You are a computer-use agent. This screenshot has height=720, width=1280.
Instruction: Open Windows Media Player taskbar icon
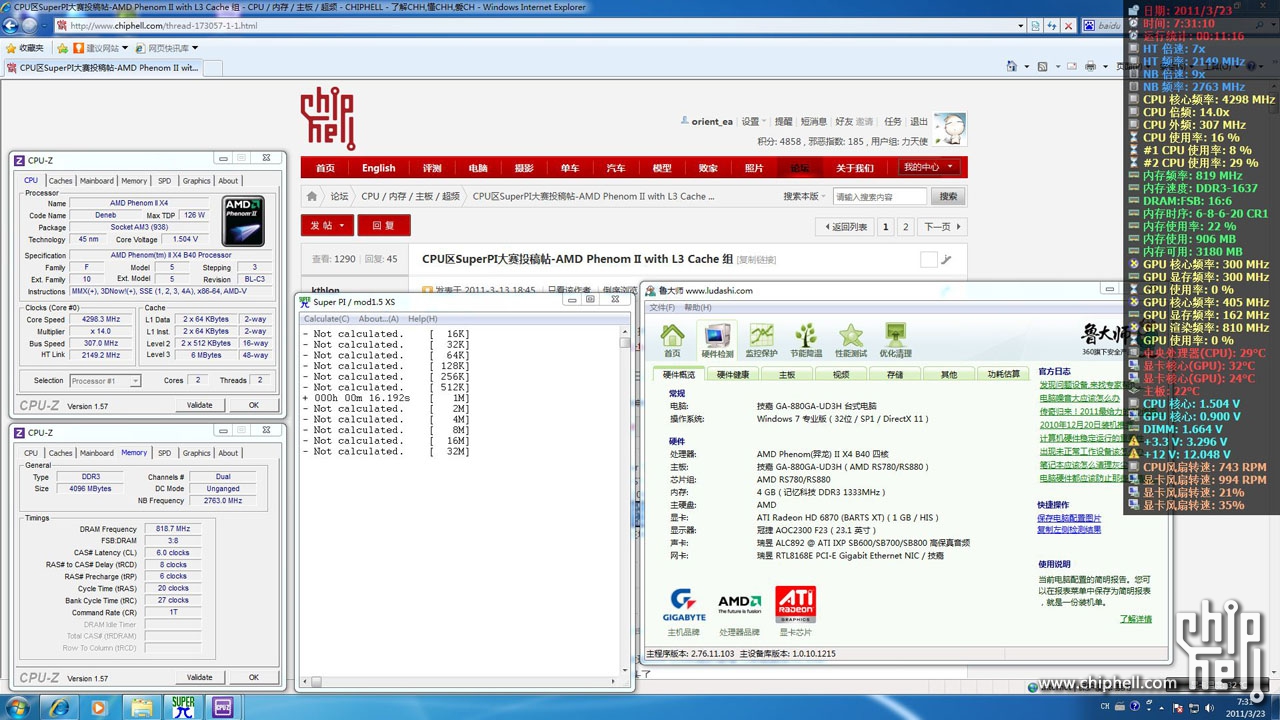pos(99,707)
